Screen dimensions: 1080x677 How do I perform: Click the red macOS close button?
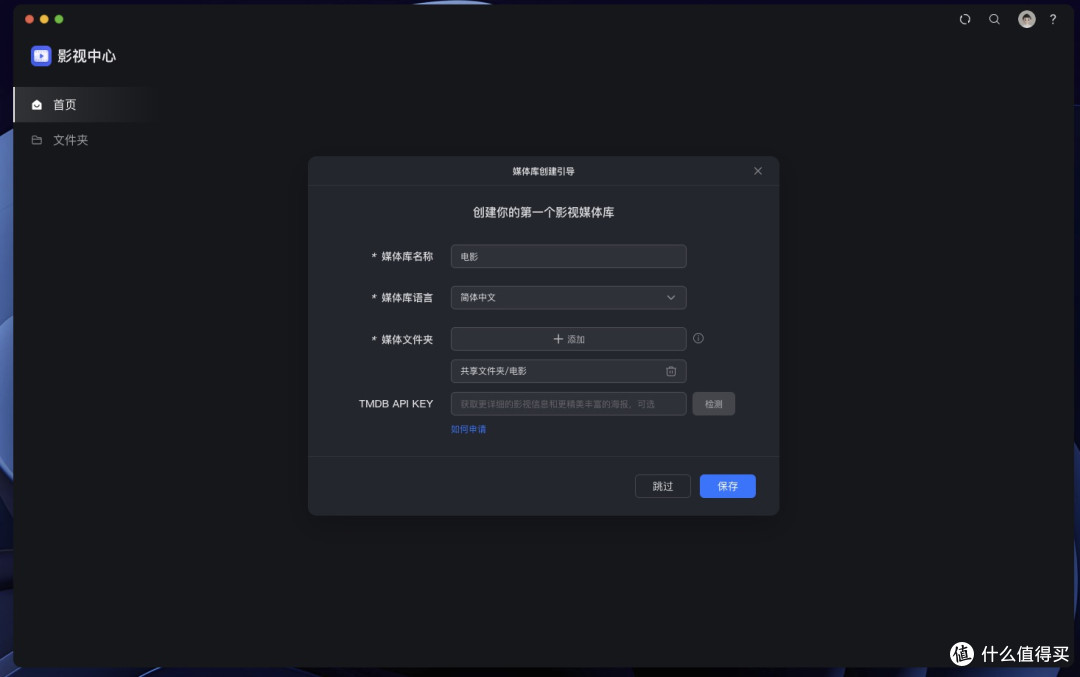(x=29, y=19)
